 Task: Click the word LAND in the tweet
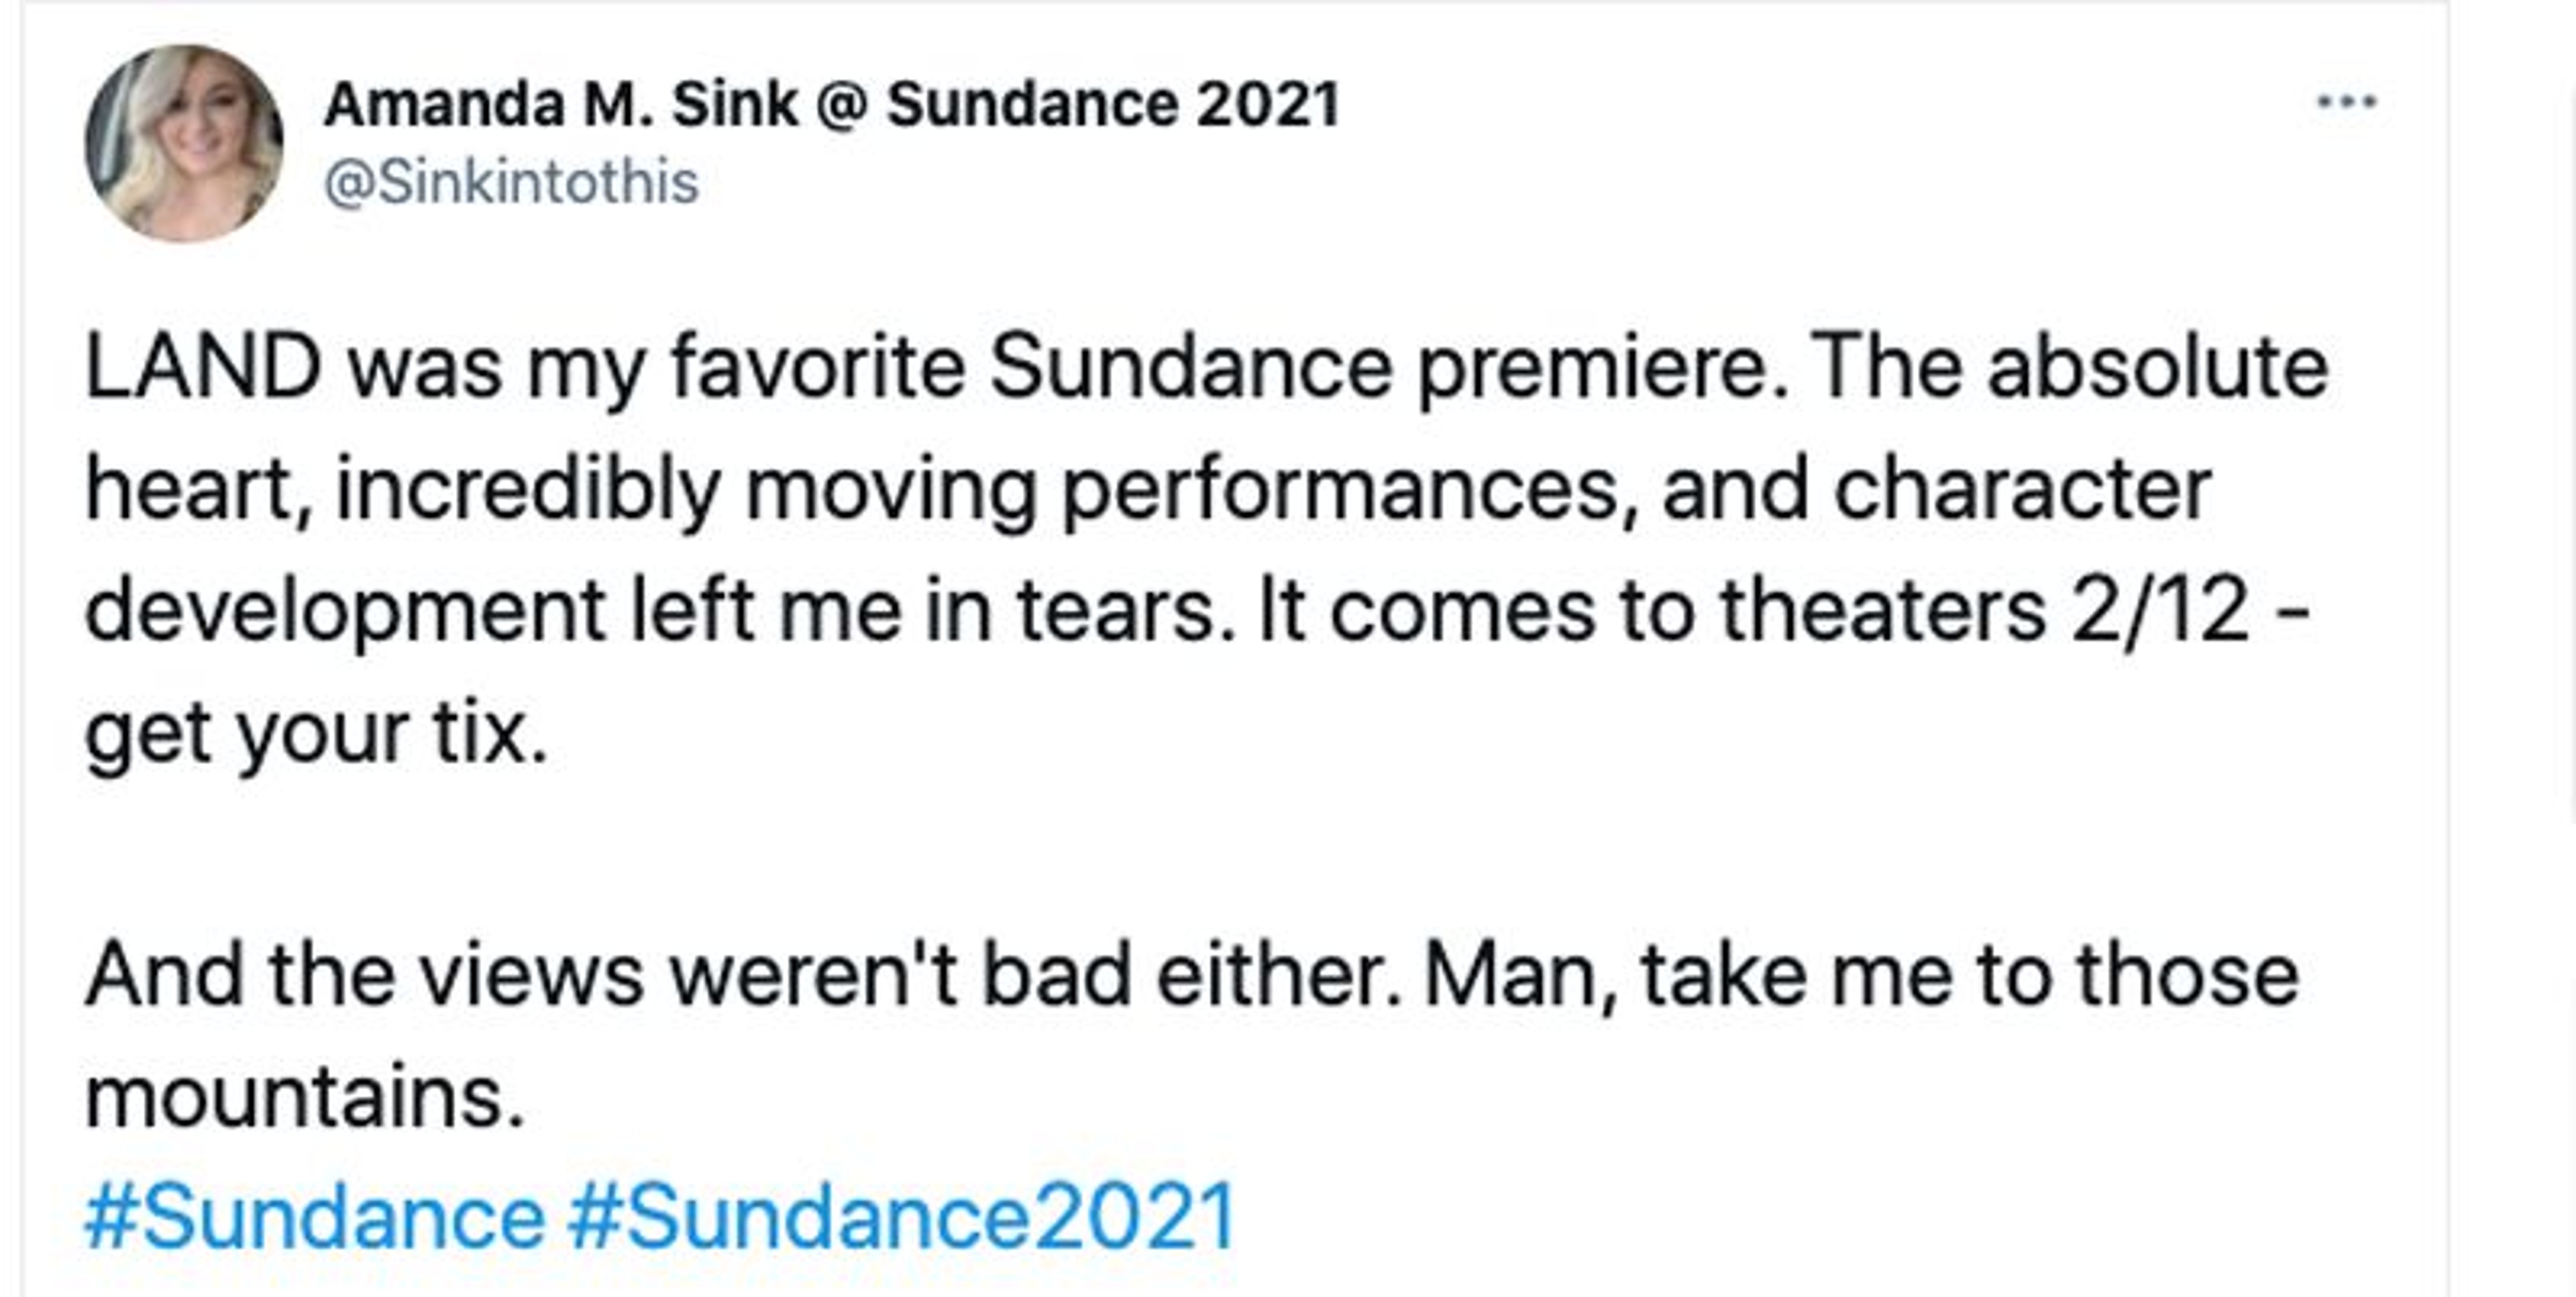pos(203,368)
